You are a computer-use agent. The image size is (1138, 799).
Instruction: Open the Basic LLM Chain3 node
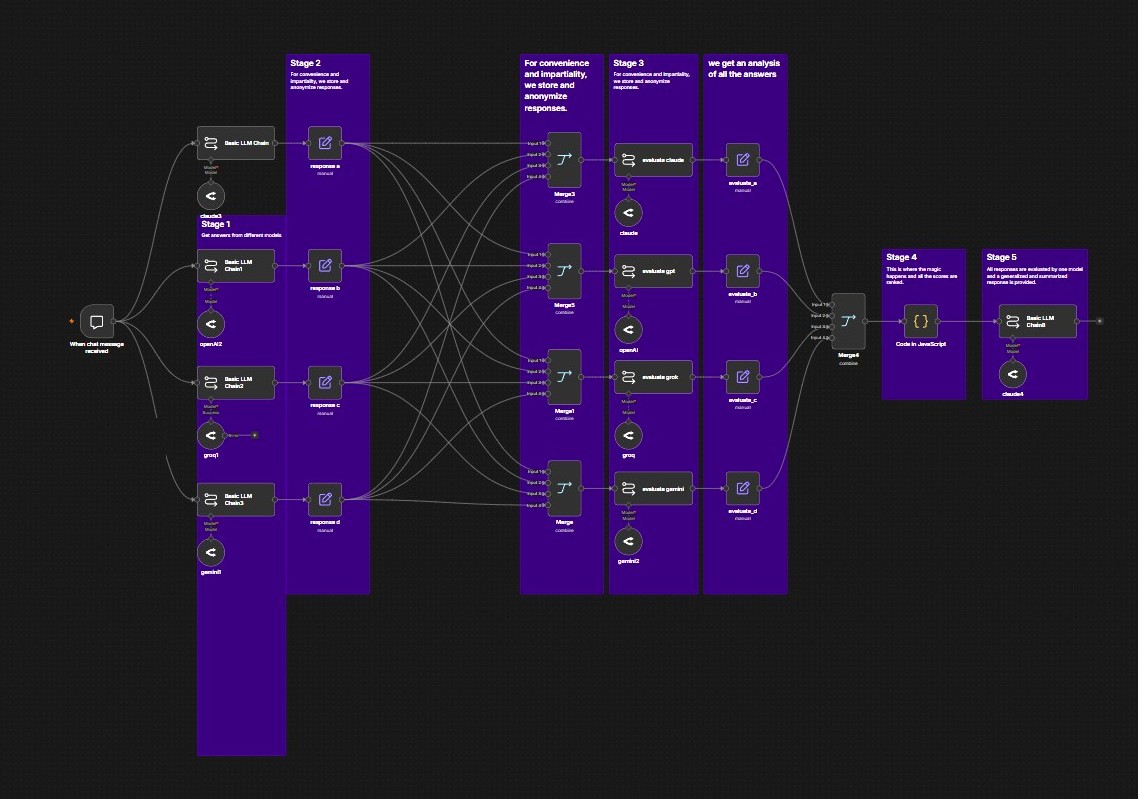point(236,499)
